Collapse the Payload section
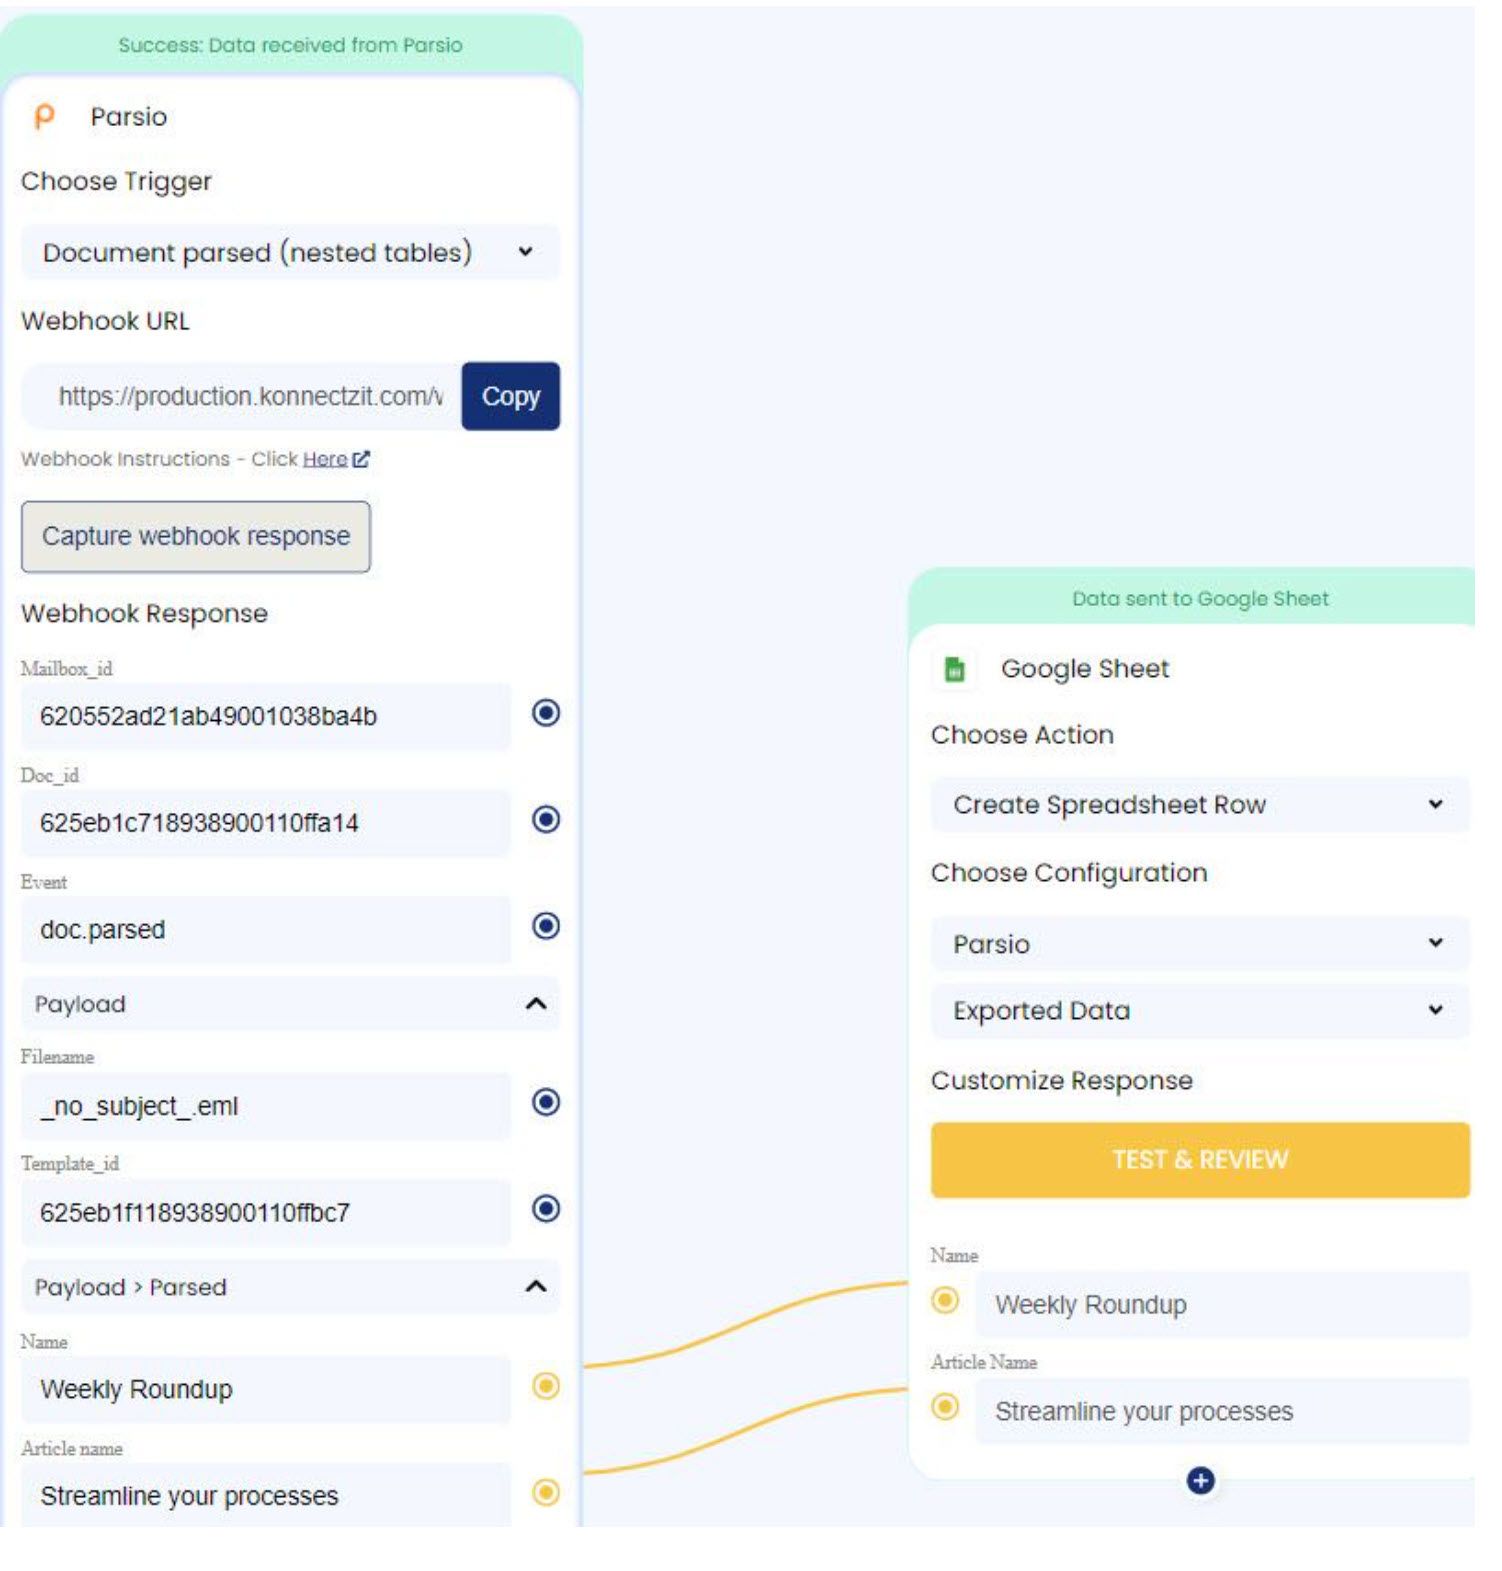The width and height of the screenshot is (1502, 1571). (536, 1004)
